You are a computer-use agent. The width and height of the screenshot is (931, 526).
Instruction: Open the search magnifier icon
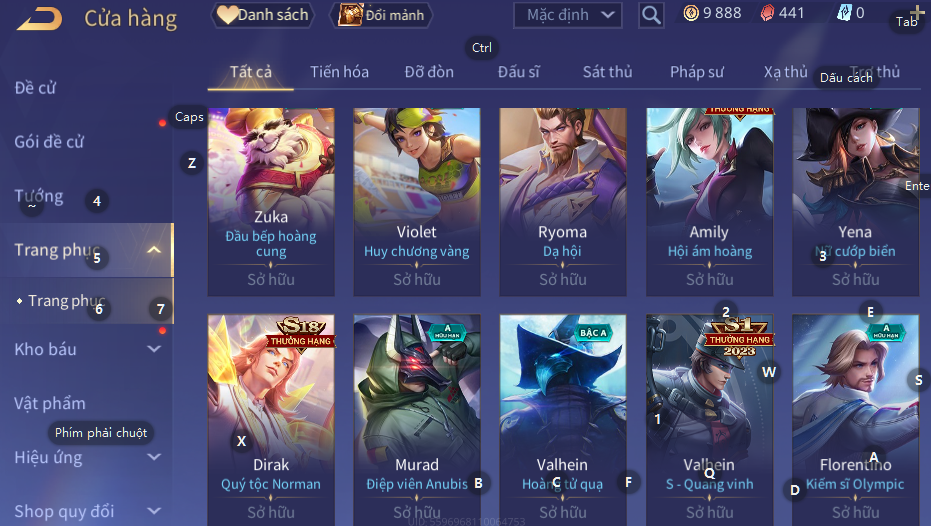[651, 15]
